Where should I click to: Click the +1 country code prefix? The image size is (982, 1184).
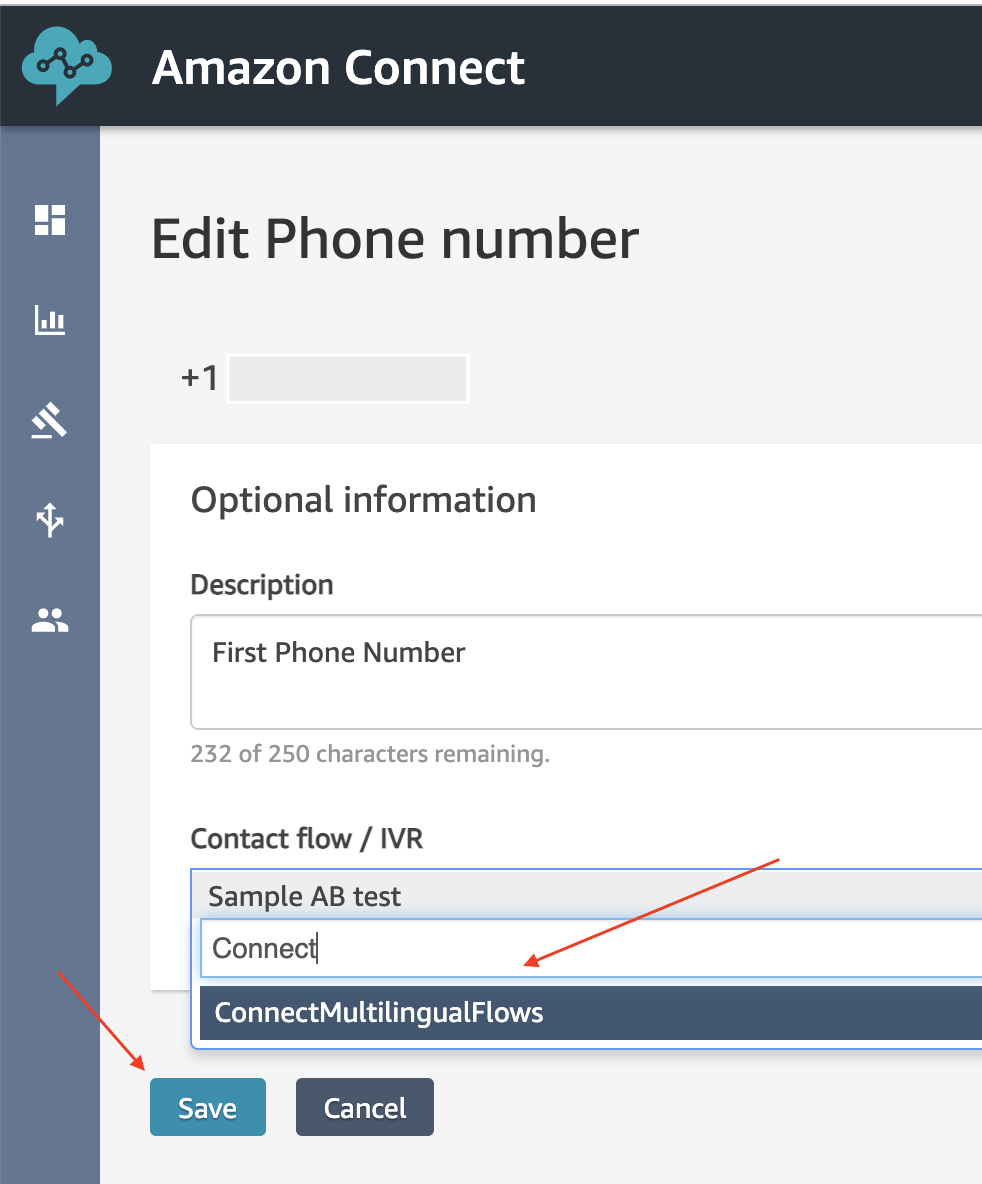tap(200, 378)
